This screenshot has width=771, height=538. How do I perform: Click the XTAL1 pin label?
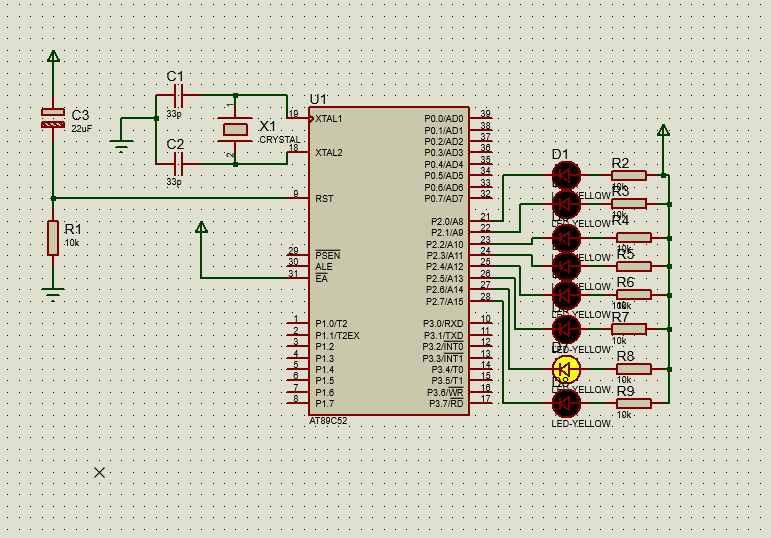pos(328,119)
